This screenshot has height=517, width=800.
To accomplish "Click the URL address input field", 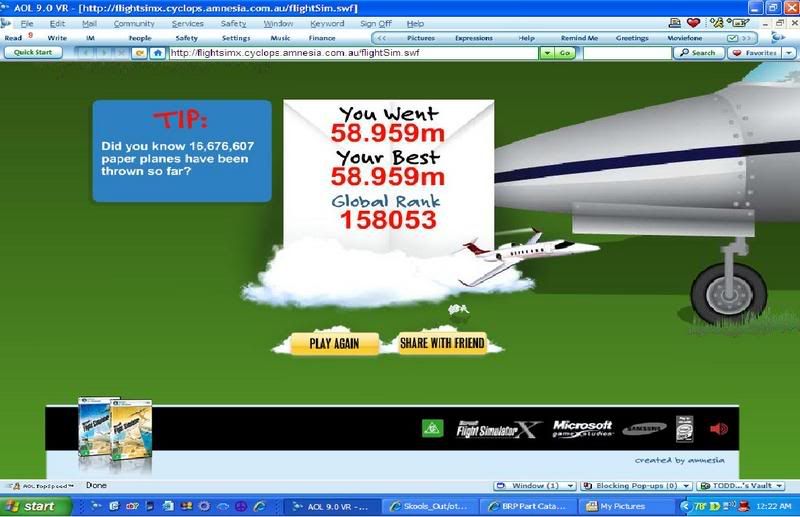I will 350,53.
